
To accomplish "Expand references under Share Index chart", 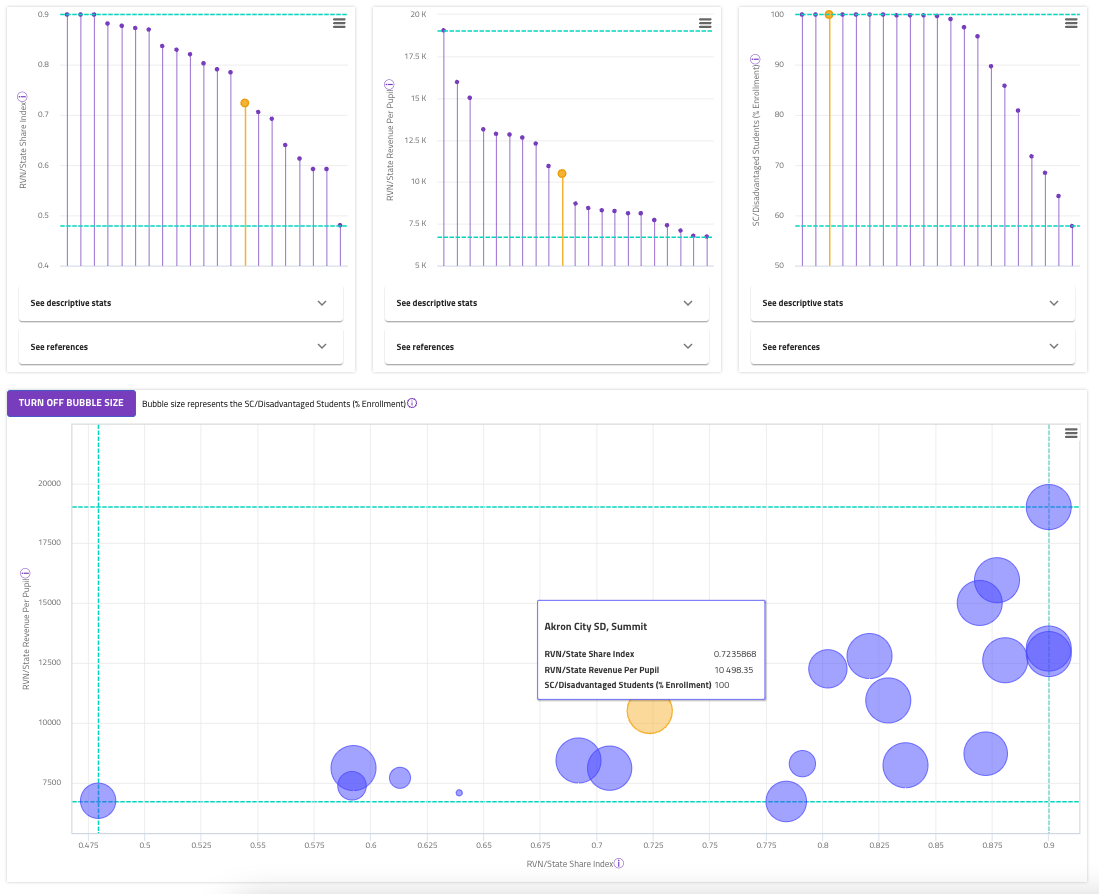I will (181, 347).
